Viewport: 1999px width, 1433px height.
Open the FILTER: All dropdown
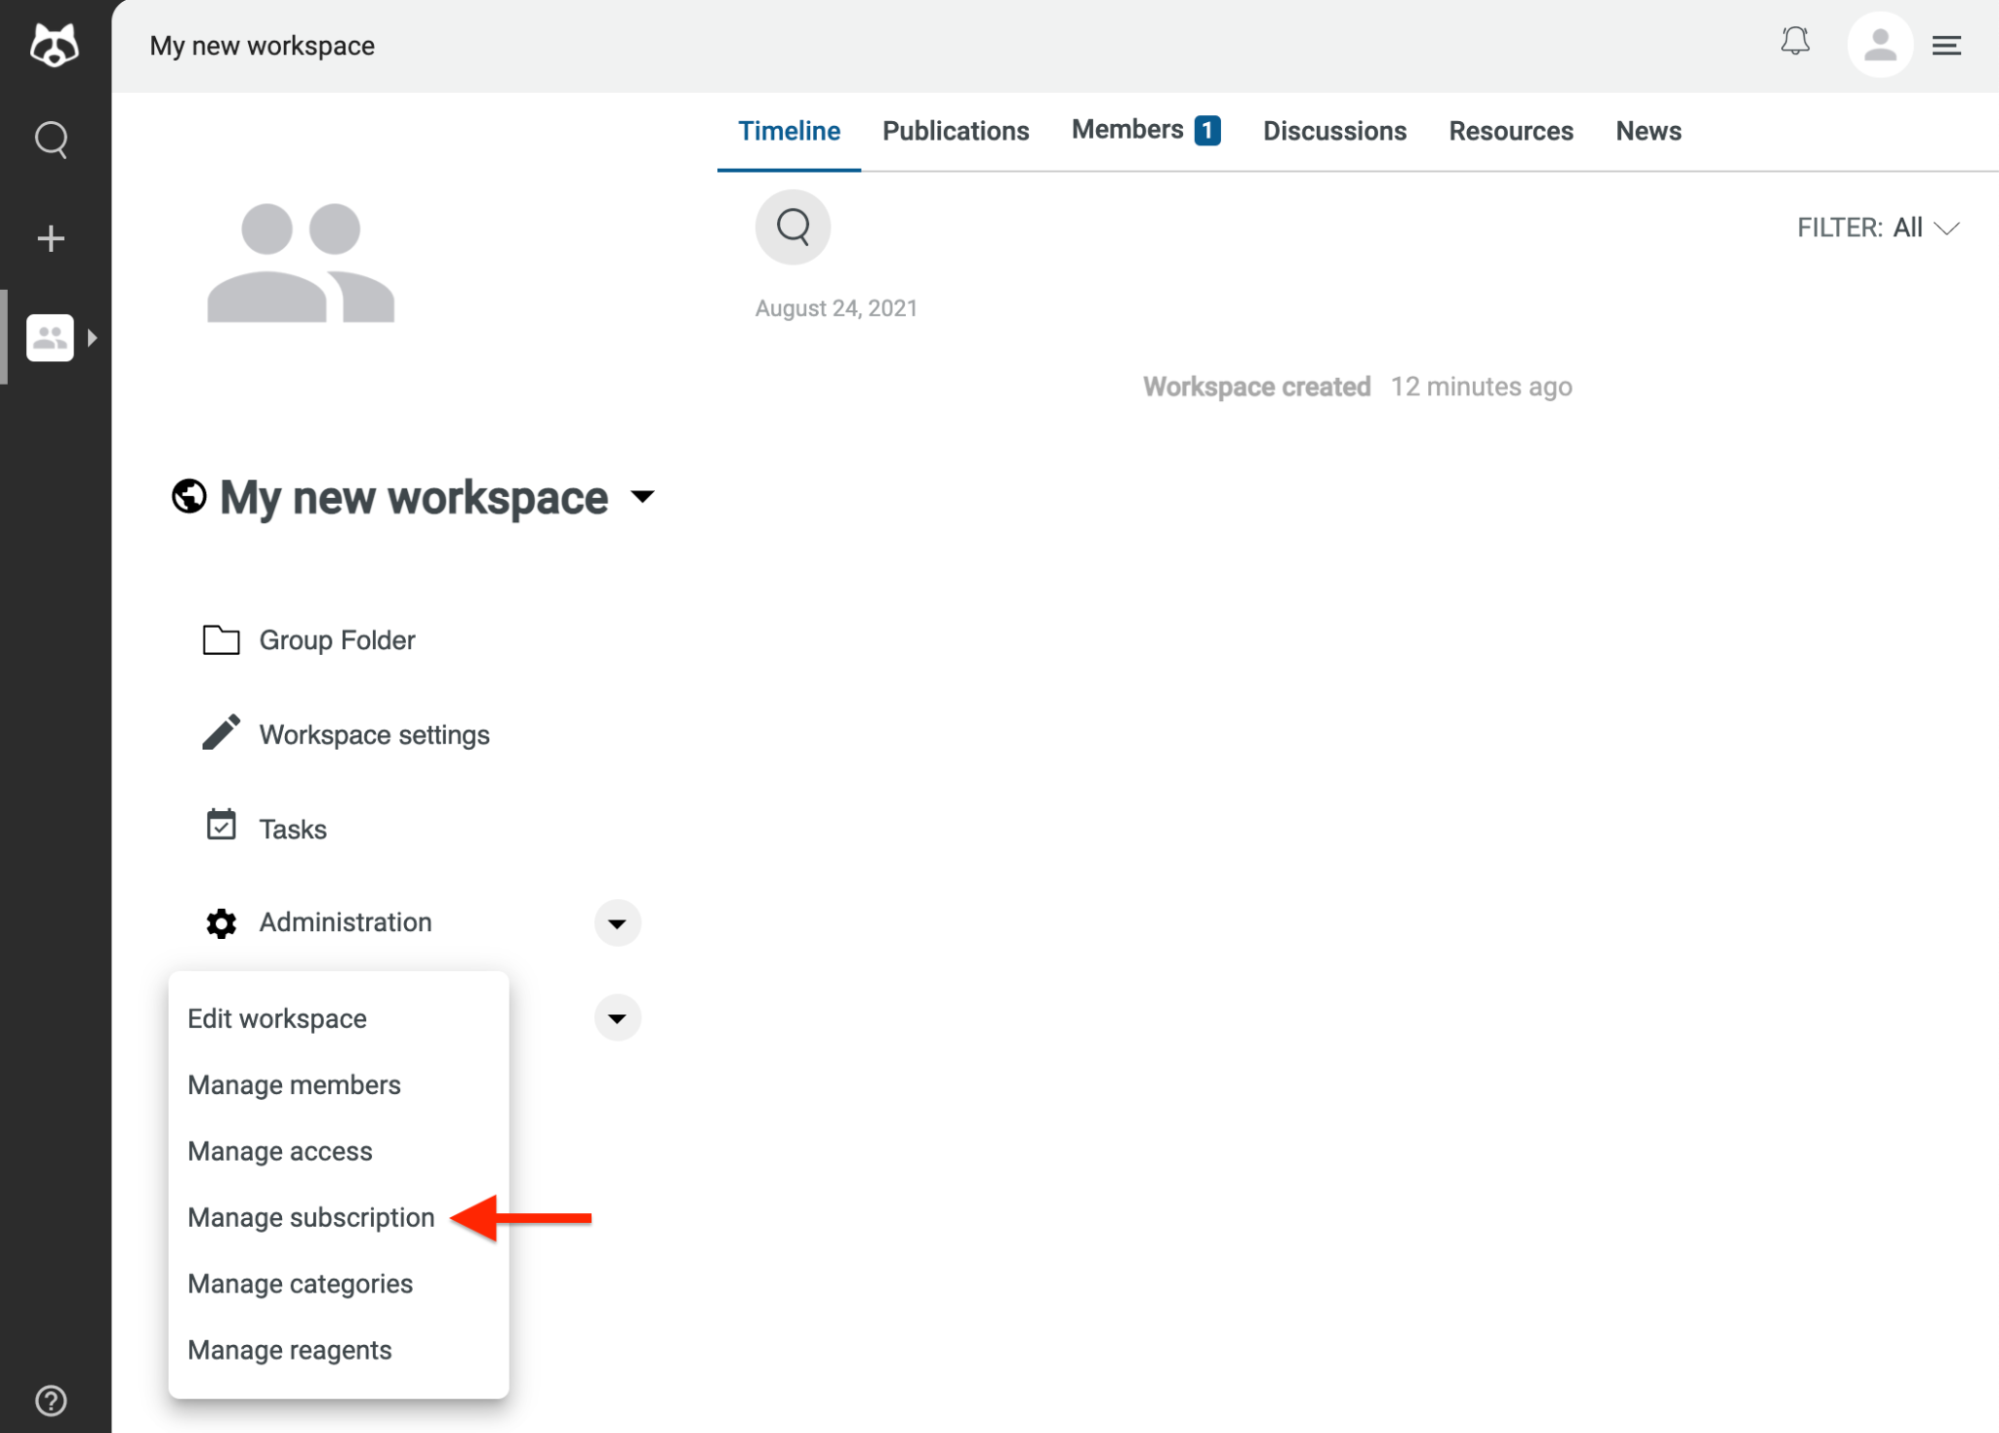pos(1877,228)
